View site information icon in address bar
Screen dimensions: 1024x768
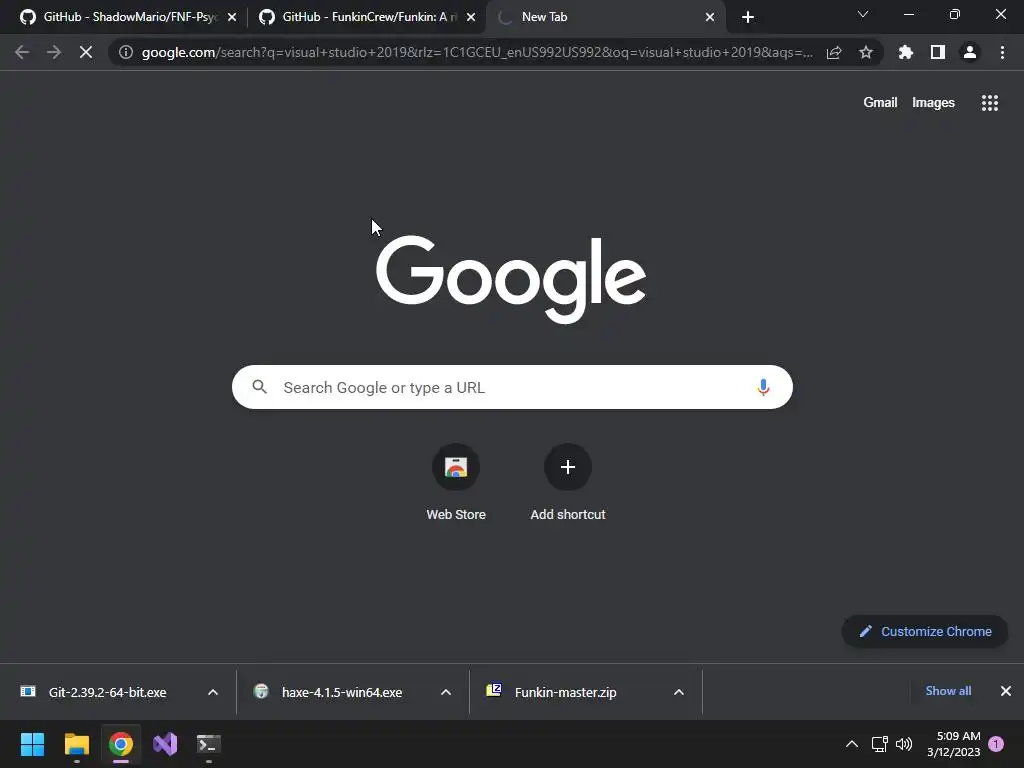[126, 52]
